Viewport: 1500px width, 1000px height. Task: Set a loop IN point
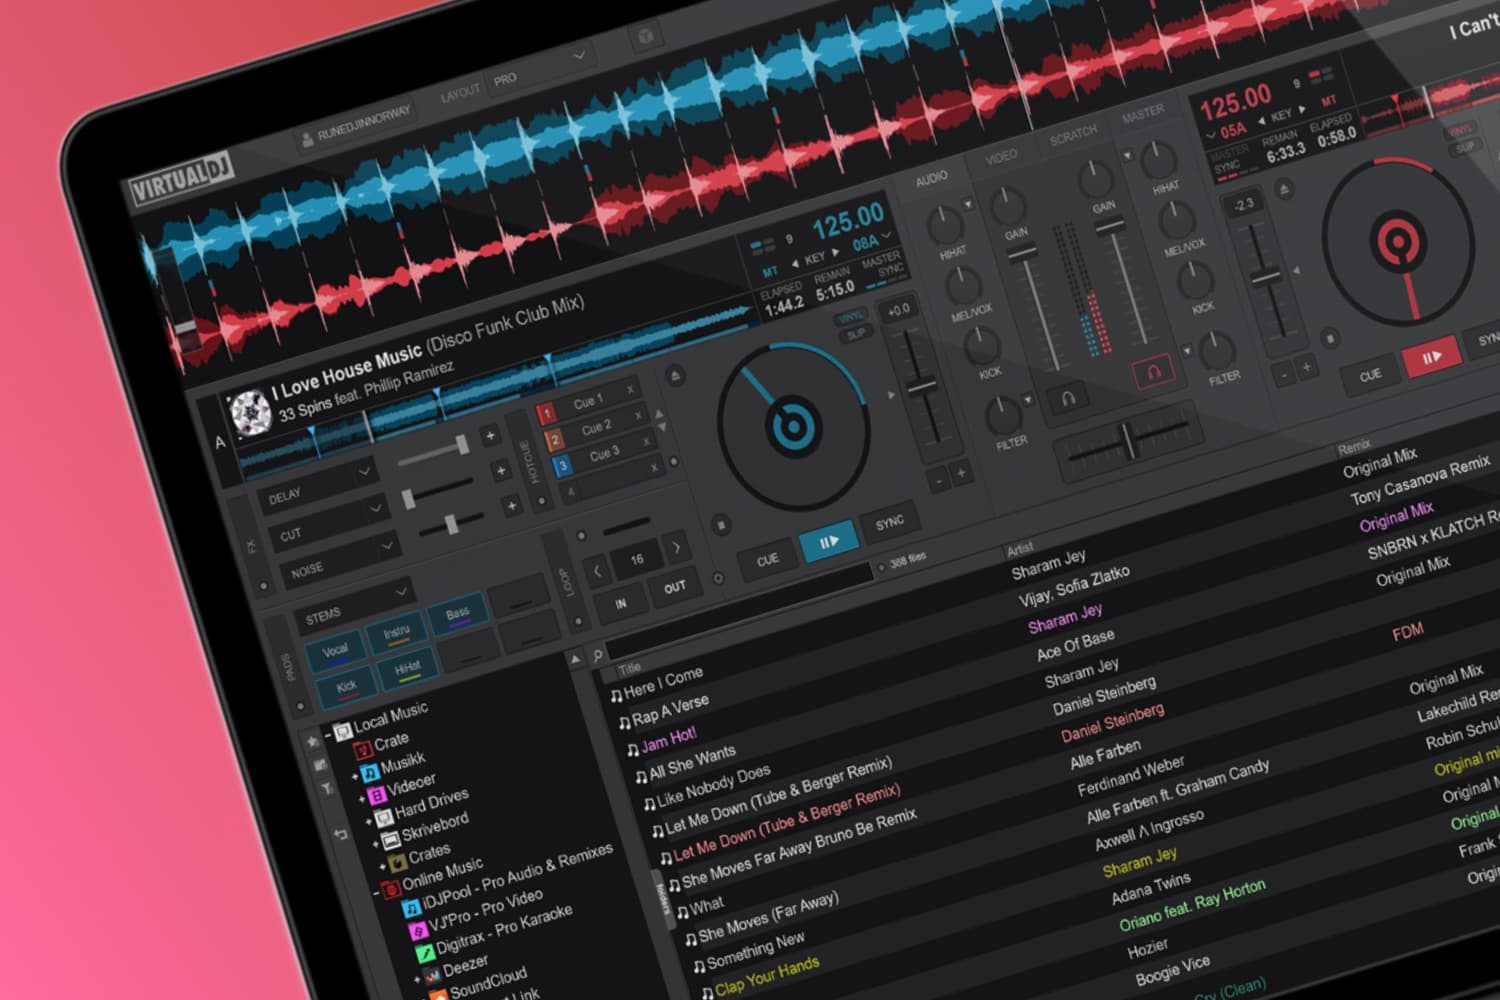[x=621, y=603]
